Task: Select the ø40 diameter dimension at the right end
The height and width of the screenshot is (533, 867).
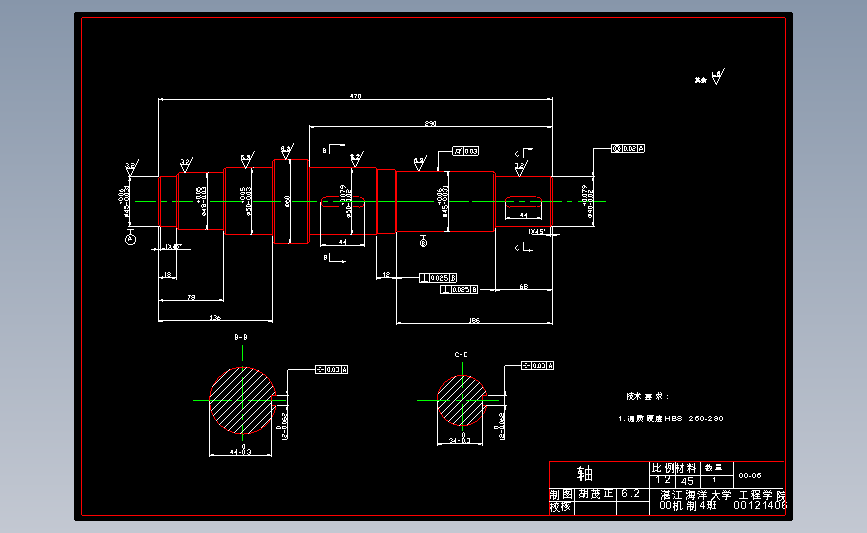Action: (x=587, y=202)
